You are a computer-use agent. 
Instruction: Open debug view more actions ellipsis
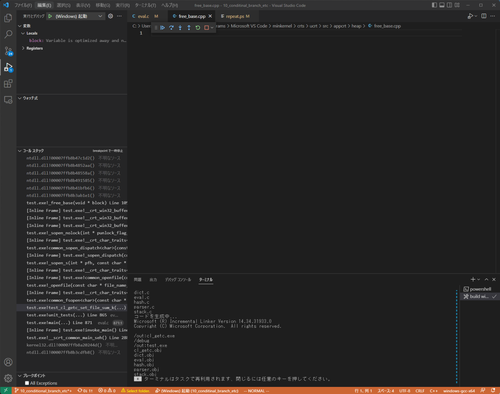tap(119, 16)
